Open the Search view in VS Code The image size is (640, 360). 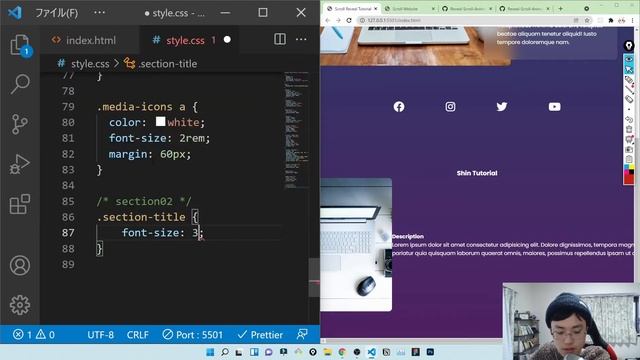[20, 84]
